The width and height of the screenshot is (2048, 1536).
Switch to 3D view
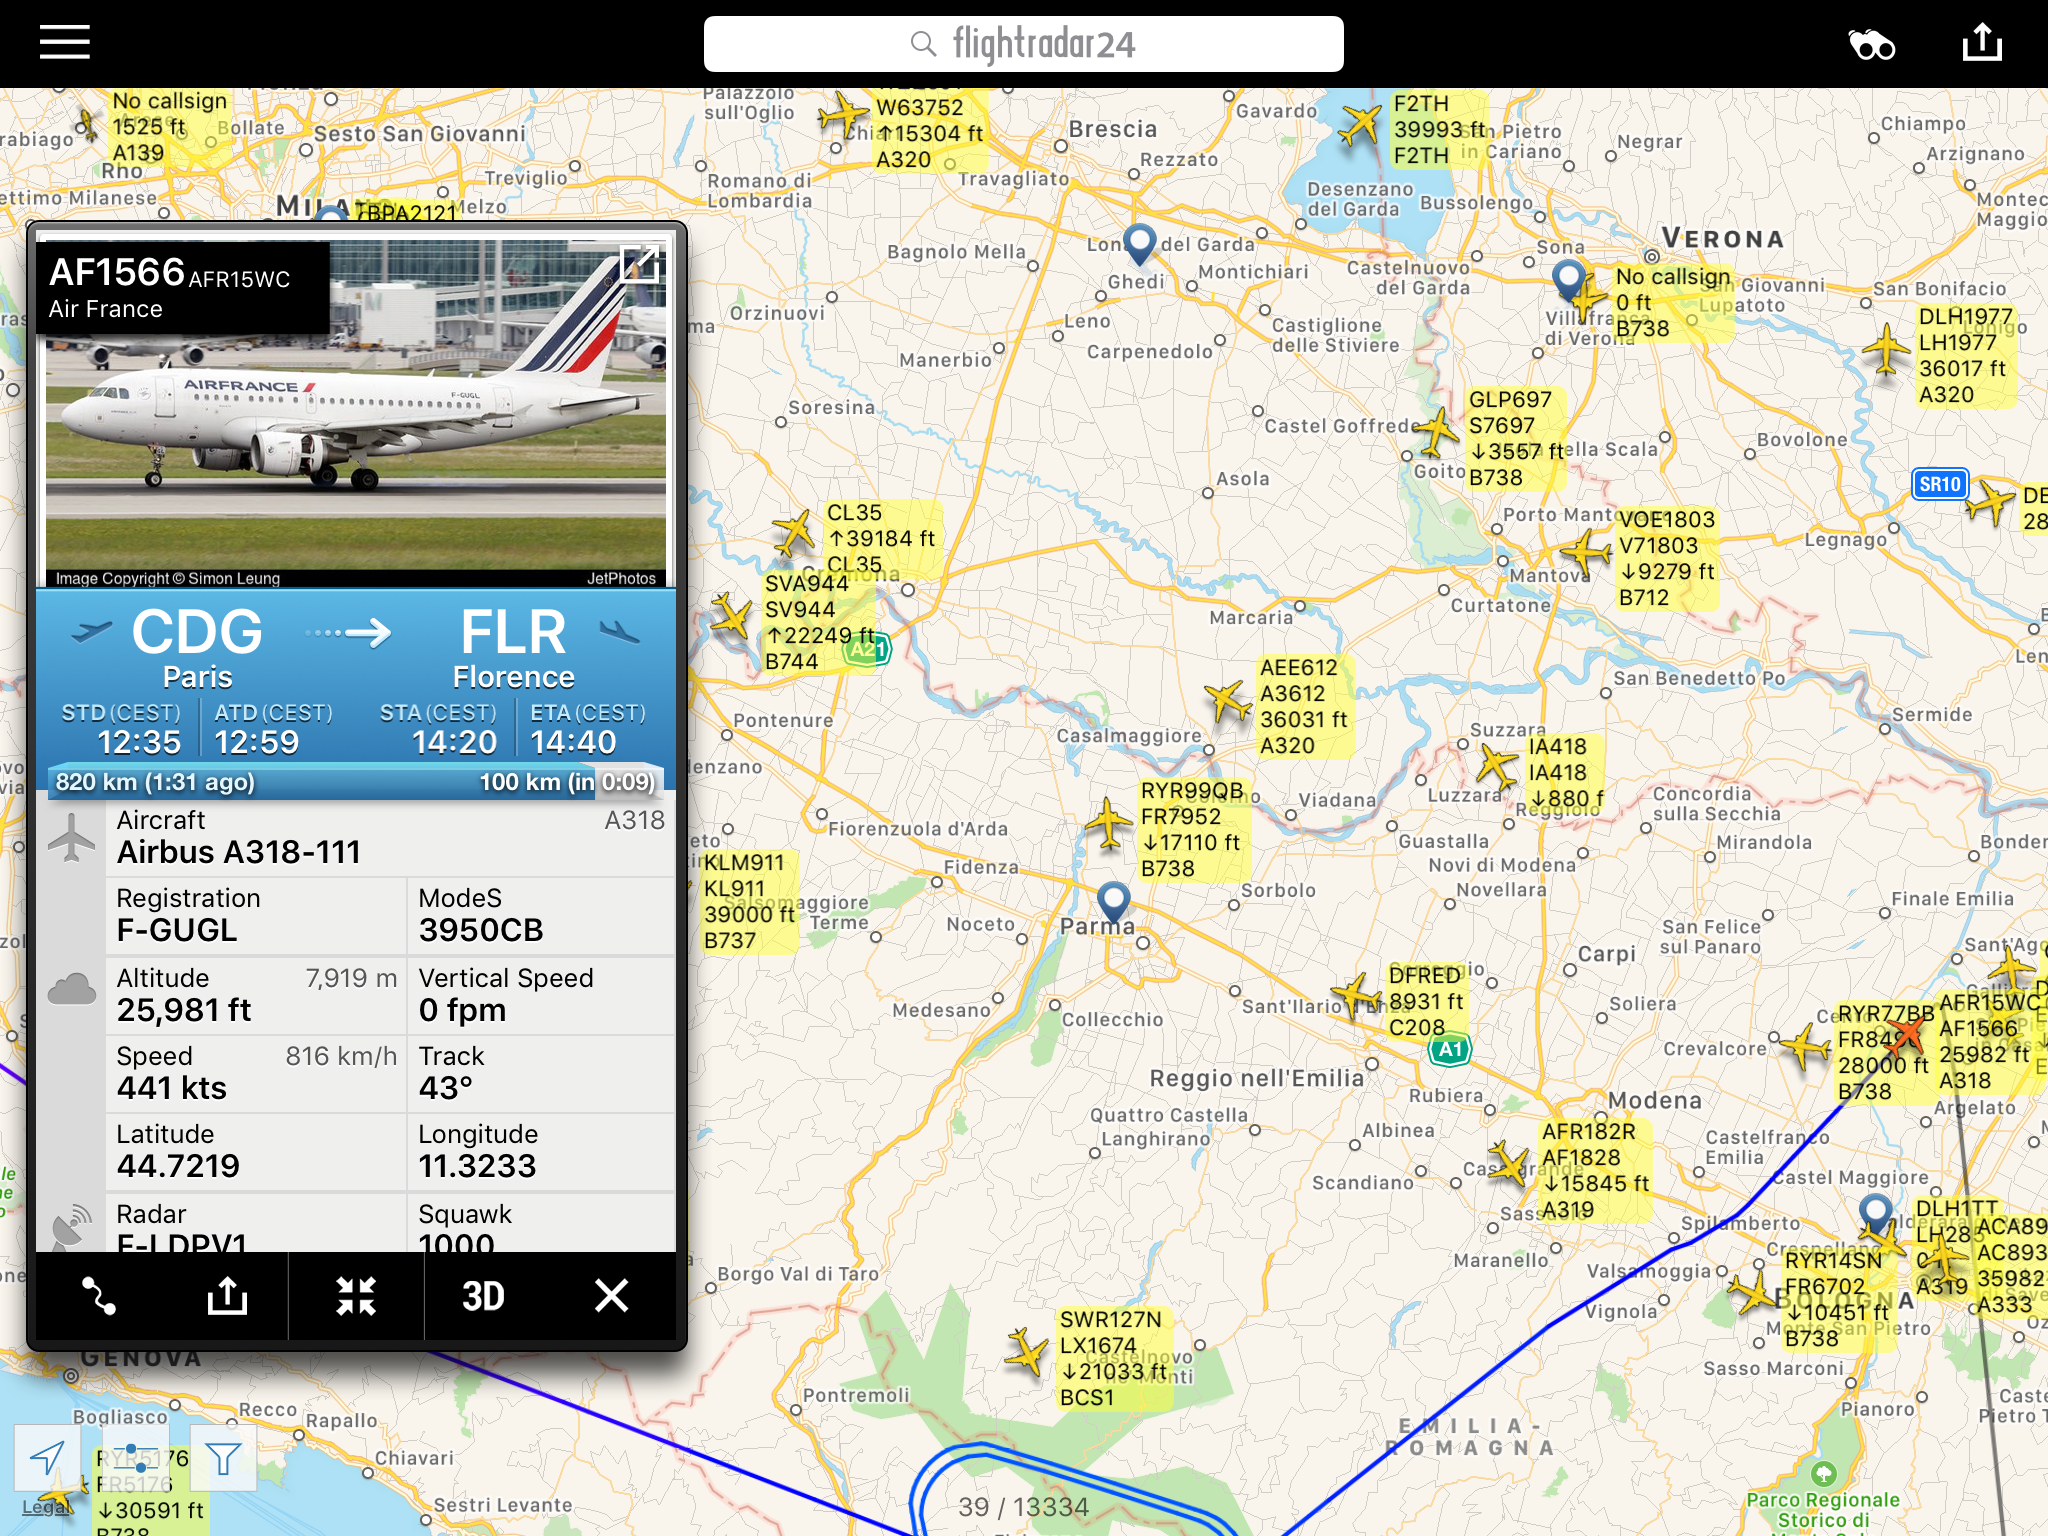point(484,1296)
